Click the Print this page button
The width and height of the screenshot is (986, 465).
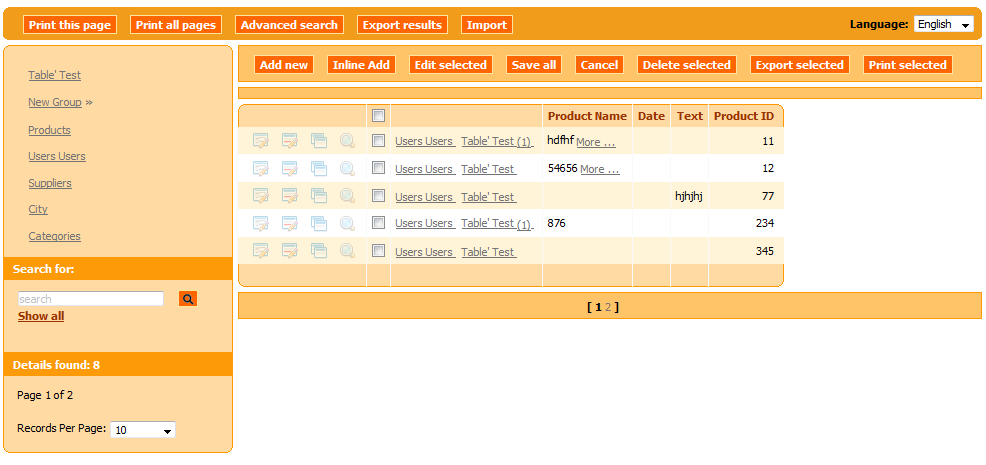click(70, 25)
